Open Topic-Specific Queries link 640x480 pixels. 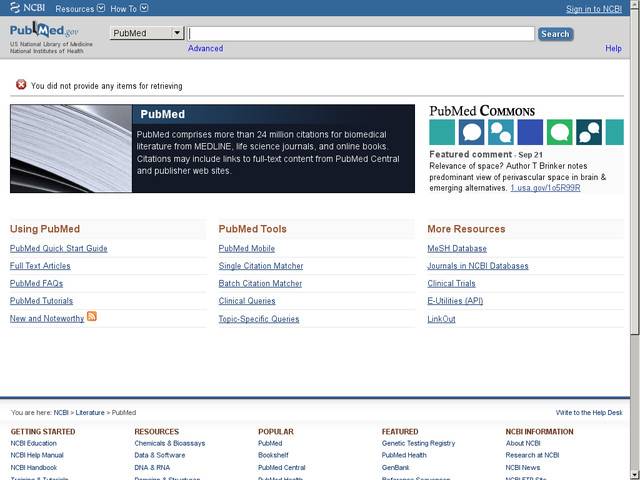pos(259,319)
